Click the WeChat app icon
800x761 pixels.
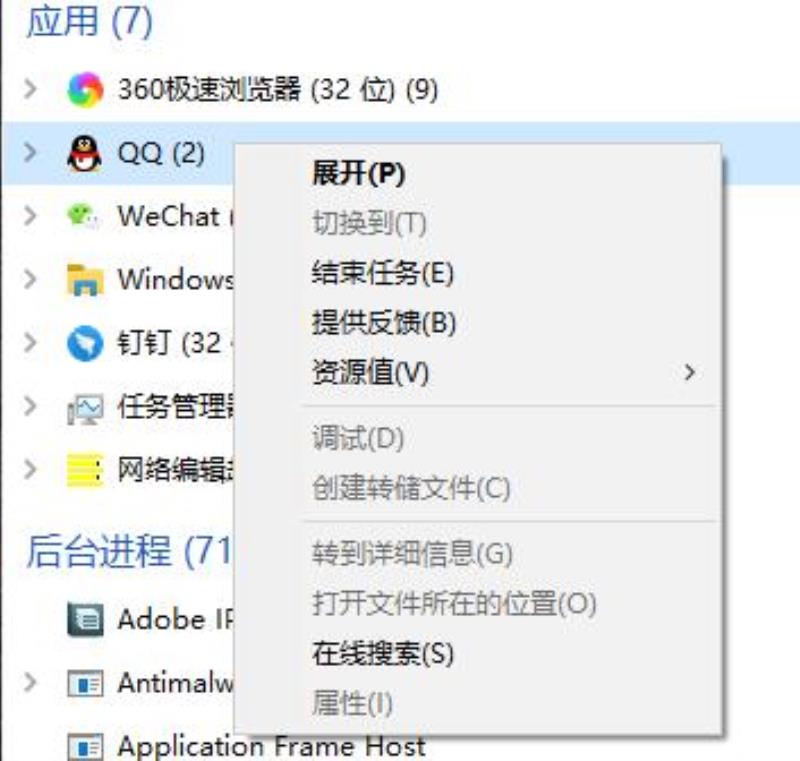coord(83,216)
